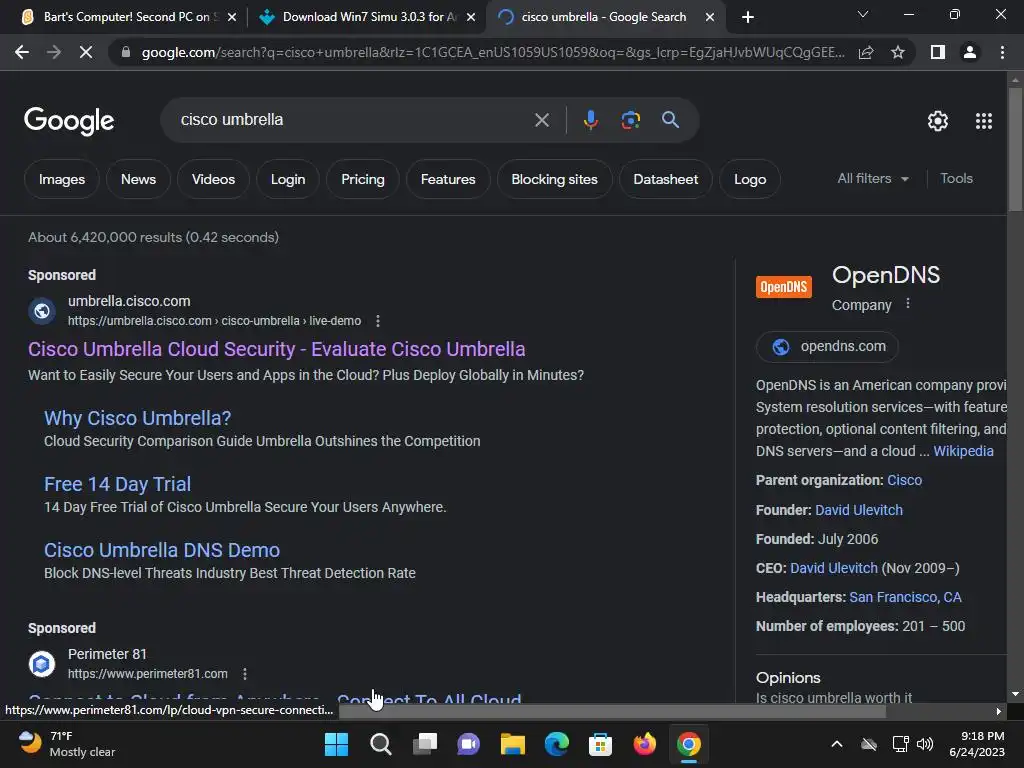
Task: Filter results by Images
Action: [x=61, y=179]
